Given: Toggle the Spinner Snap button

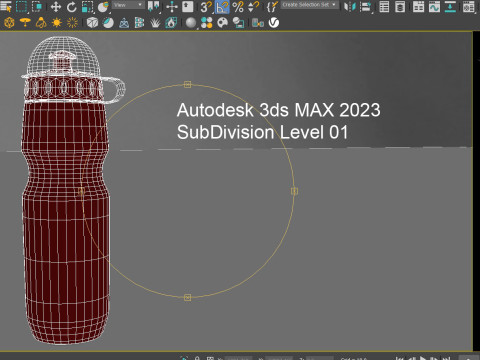Looking at the screenshot, I should [x=254, y=6].
